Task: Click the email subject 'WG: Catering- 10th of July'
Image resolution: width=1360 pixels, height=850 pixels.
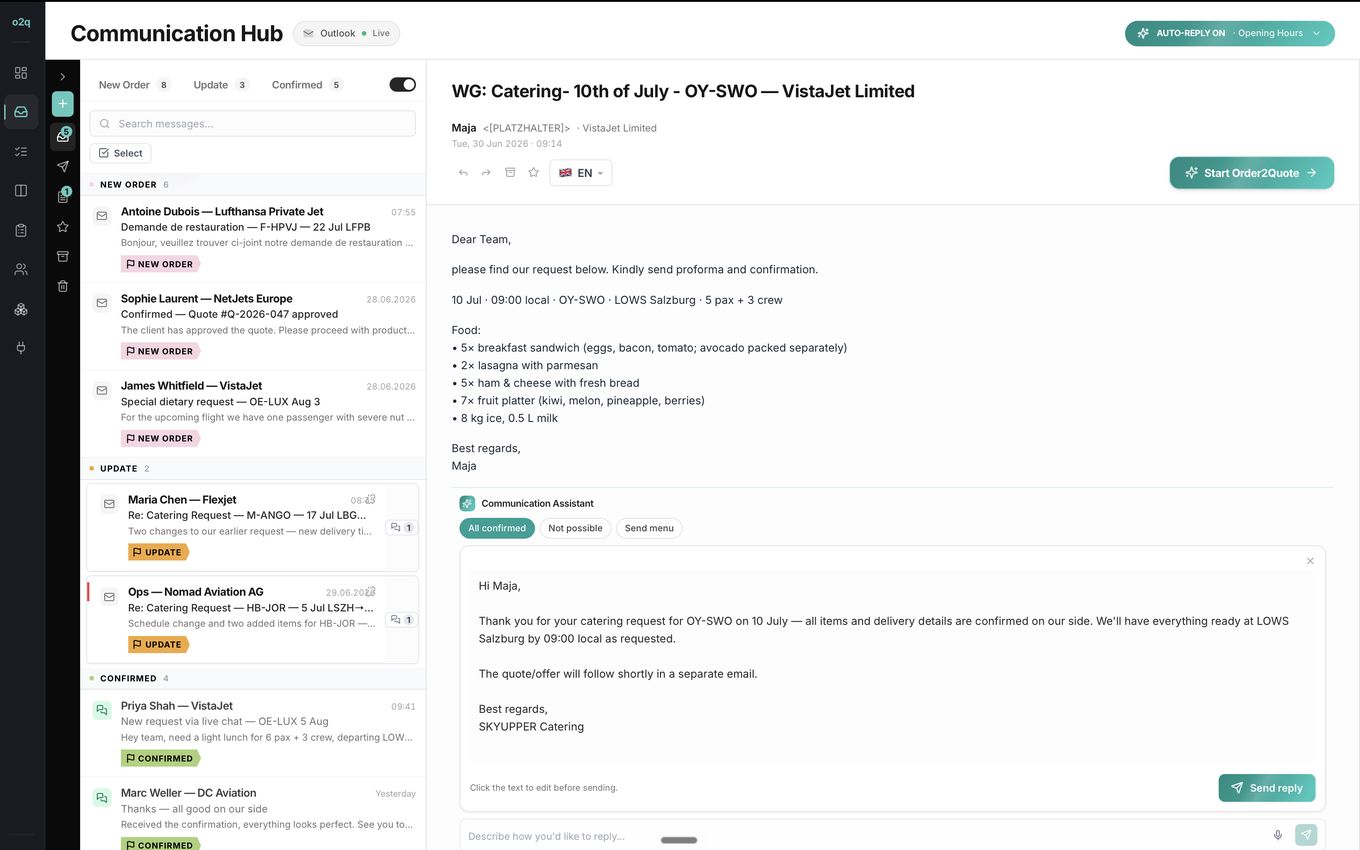Action: 683,91
